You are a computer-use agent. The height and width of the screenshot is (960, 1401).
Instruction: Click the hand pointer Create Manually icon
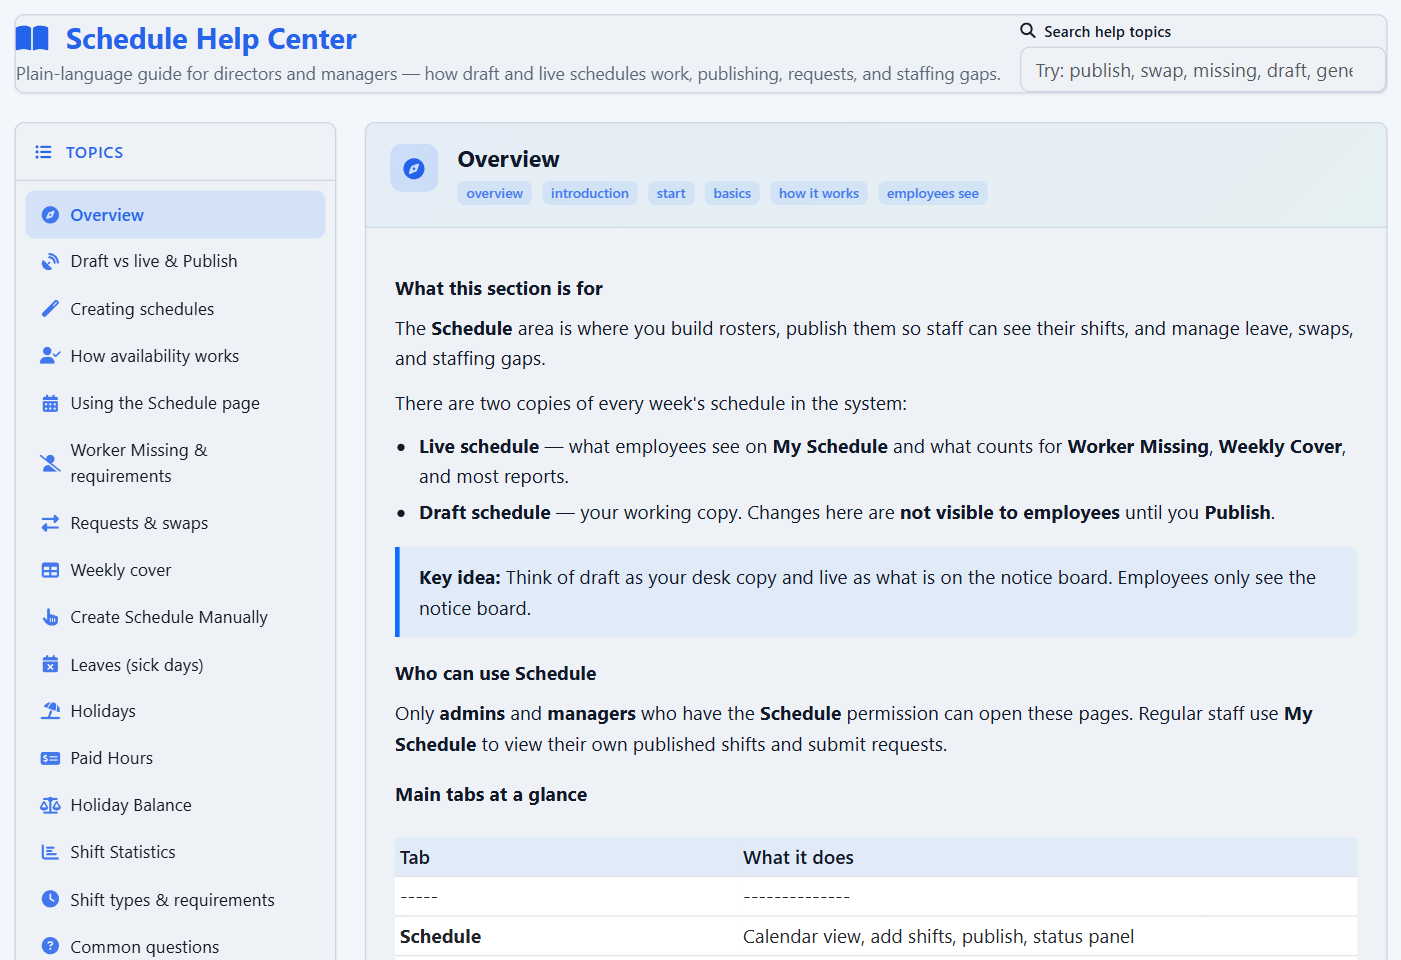tap(50, 617)
